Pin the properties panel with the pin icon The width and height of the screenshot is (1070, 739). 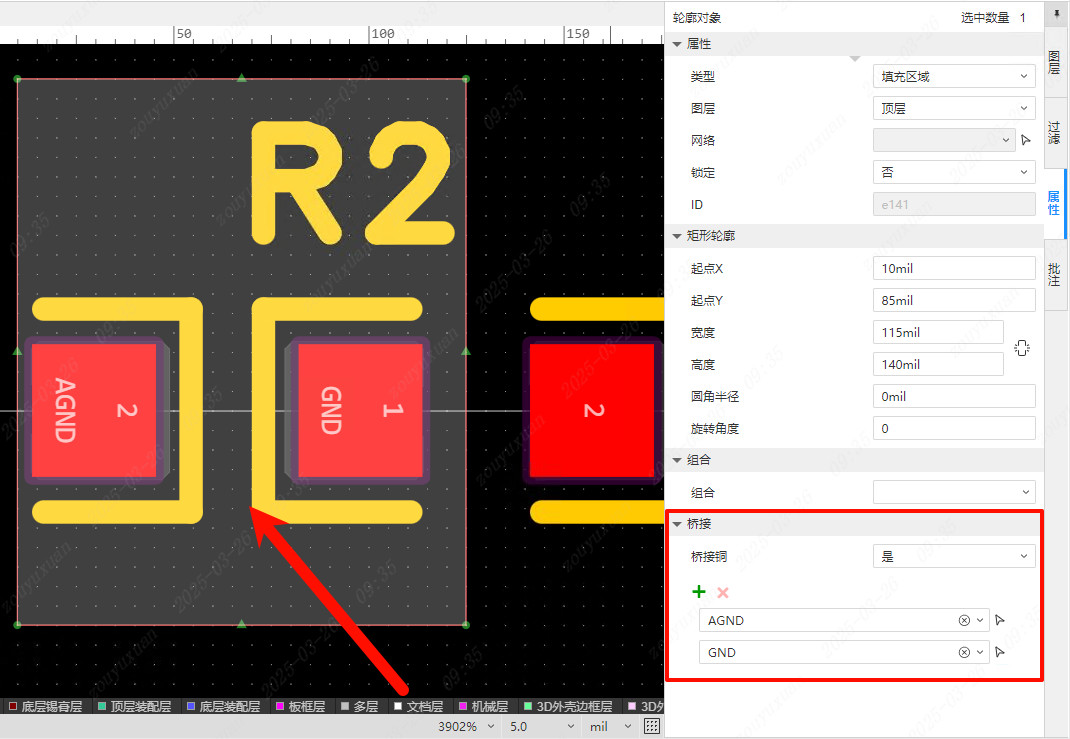(1056, 14)
